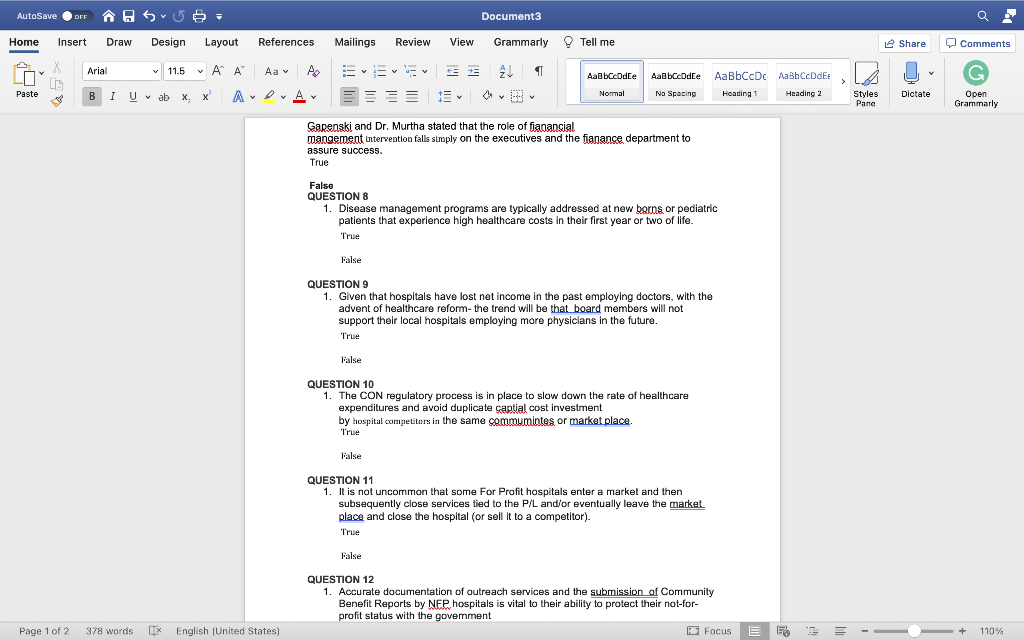Apply the Heading 1 style

740,82
